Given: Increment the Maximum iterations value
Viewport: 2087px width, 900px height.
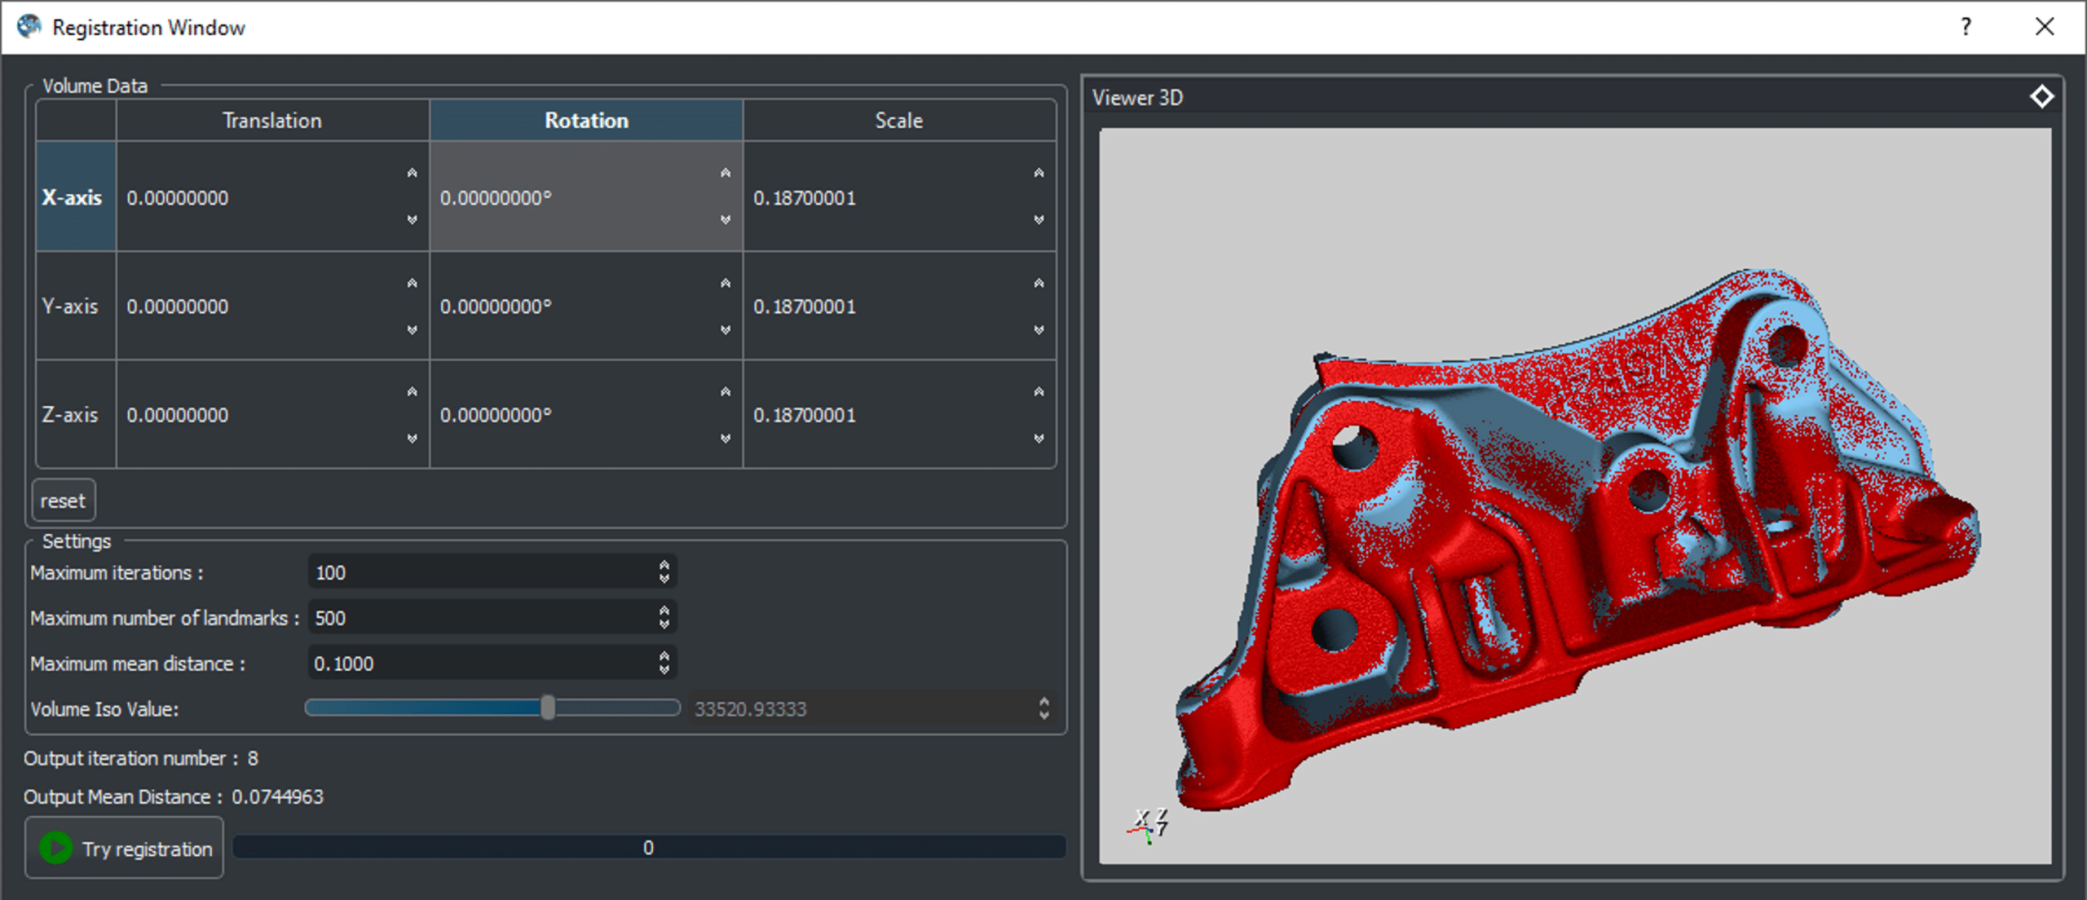Looking at the screenshot, I should click(663, 565).
